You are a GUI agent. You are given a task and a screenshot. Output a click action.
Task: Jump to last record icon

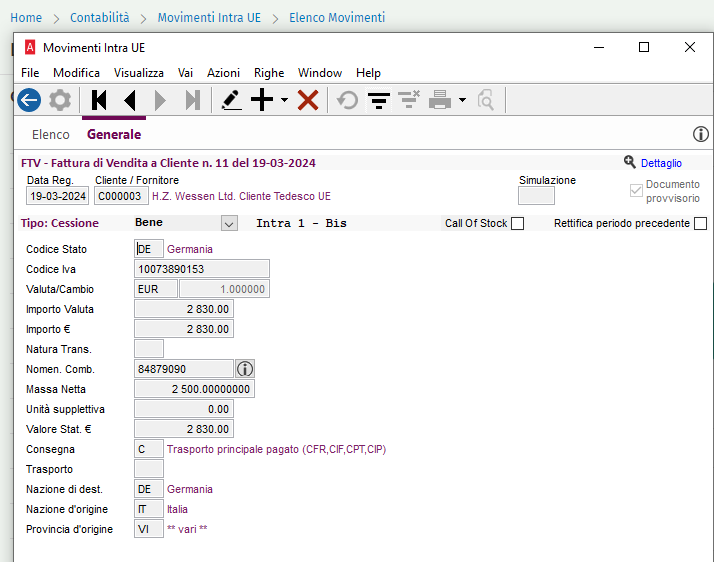pos(193,100)
